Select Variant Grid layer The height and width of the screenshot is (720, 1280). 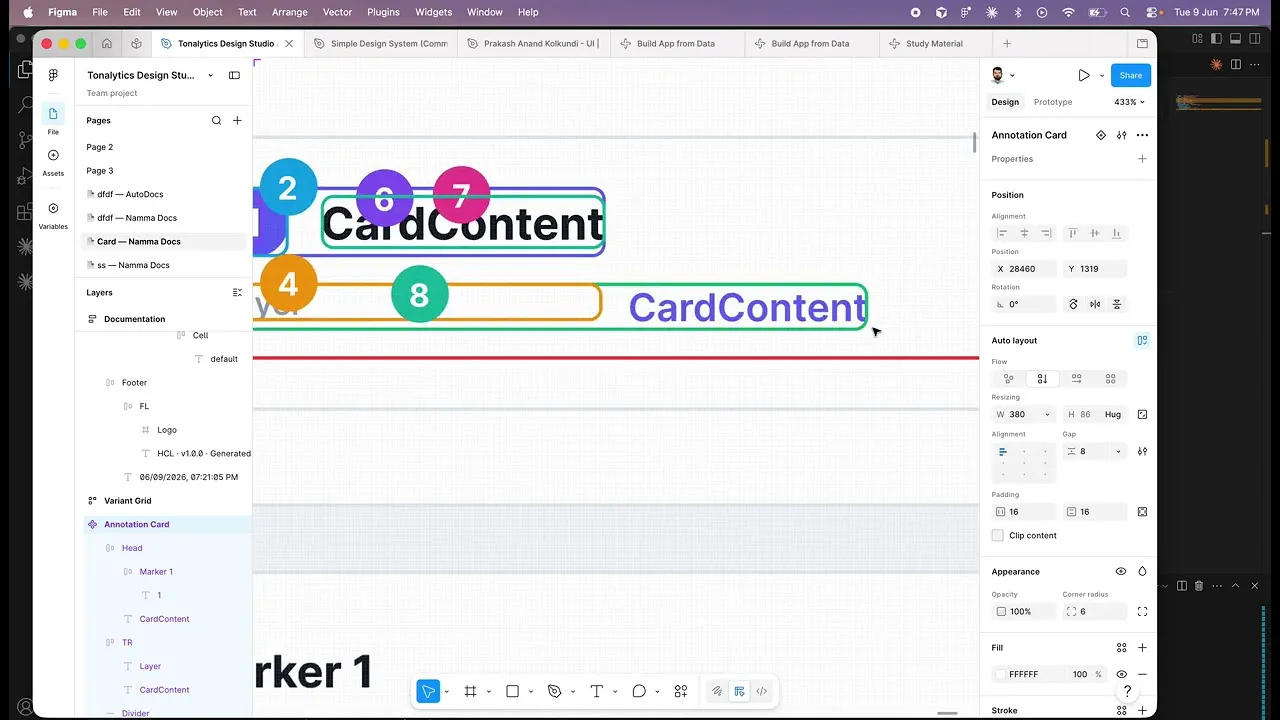tap(127, 501)
